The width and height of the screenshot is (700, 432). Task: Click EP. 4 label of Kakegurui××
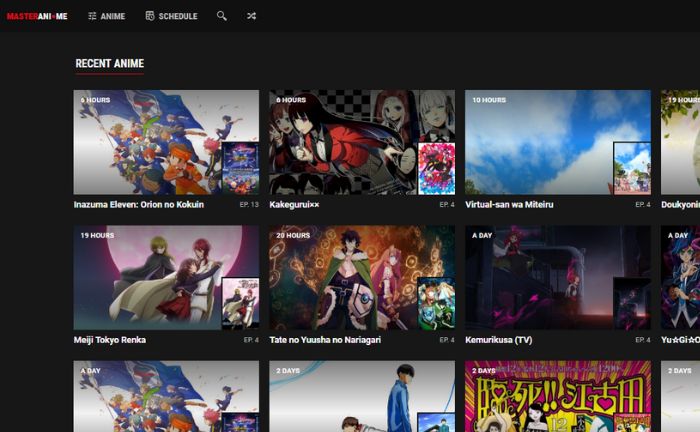[x=447, y=204]
